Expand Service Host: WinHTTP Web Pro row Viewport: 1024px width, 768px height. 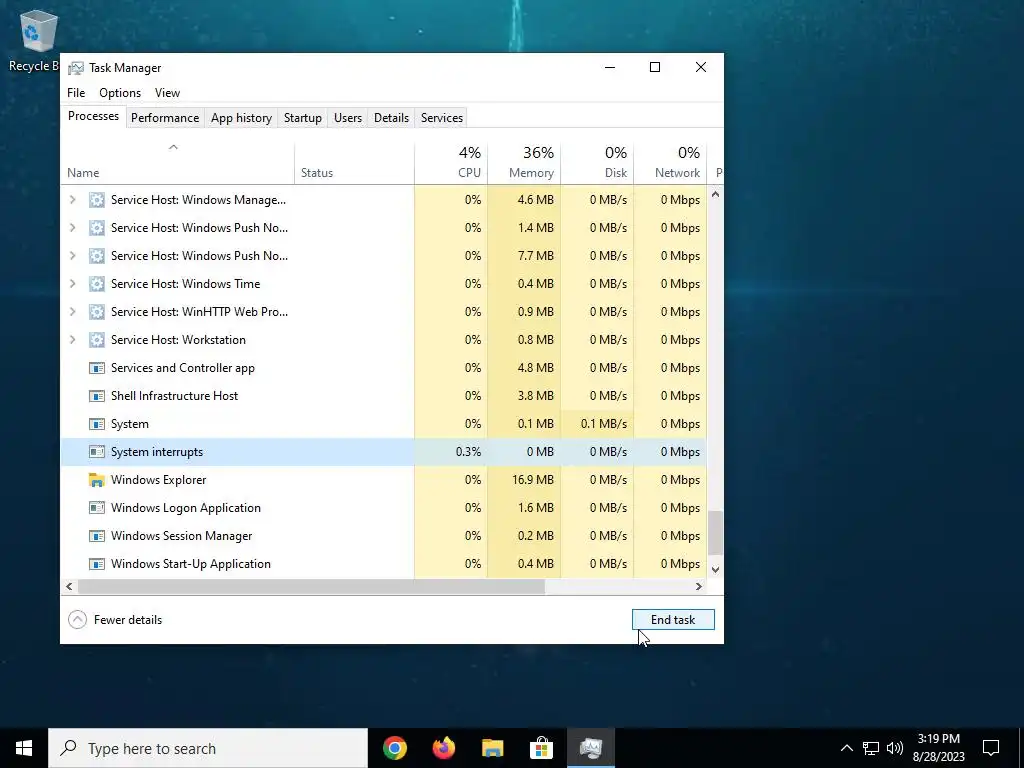72,312
